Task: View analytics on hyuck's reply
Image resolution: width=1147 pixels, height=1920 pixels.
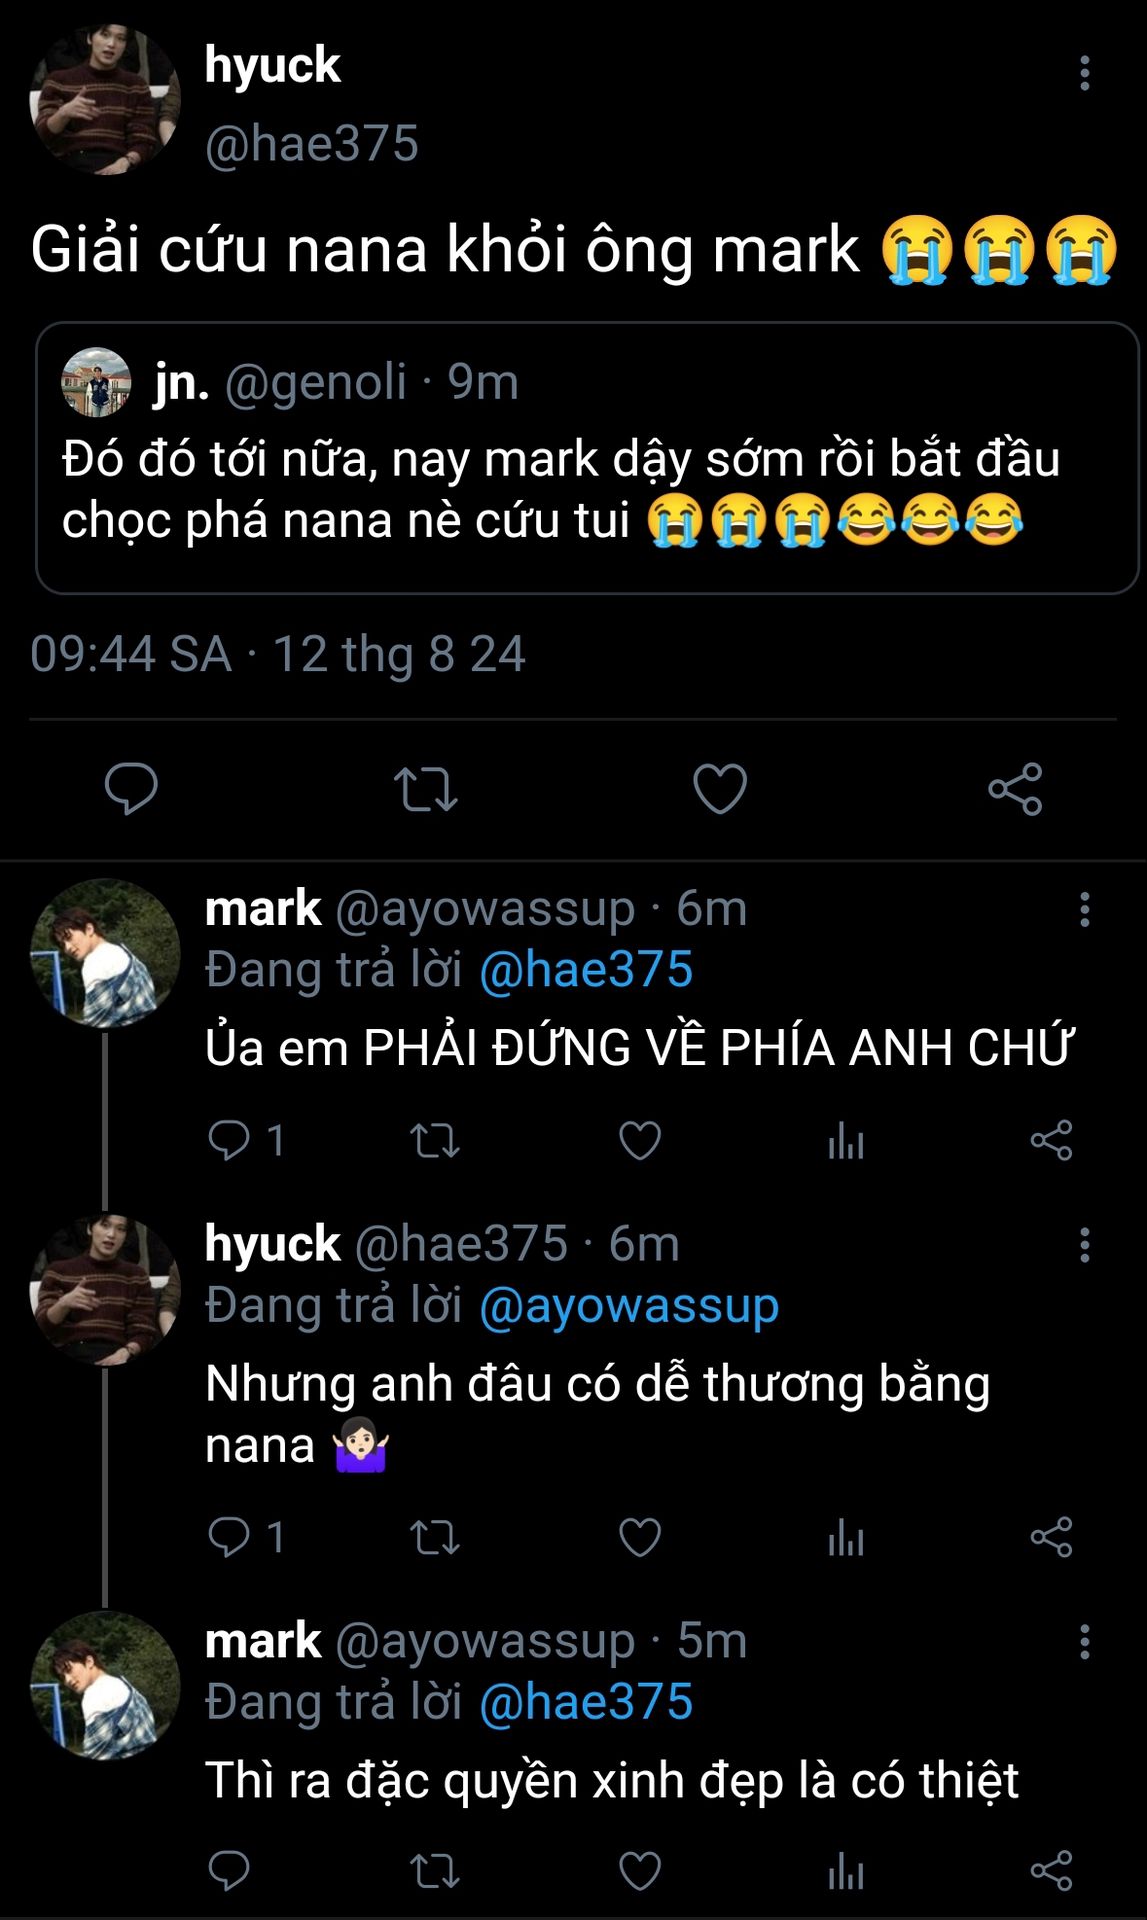Action: point(846,1537)
